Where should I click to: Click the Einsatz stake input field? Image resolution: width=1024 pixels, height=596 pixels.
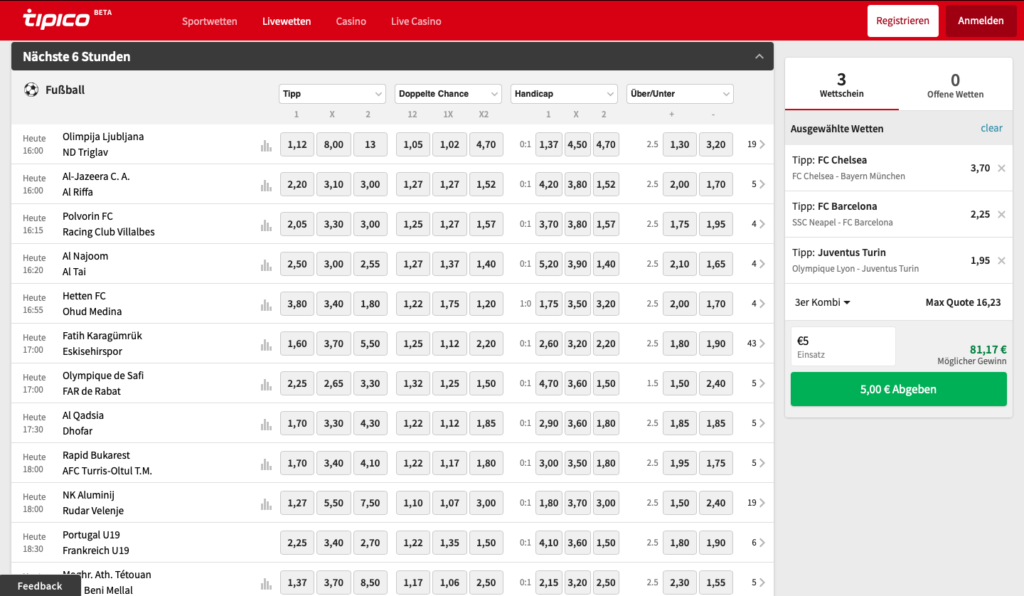843,346
